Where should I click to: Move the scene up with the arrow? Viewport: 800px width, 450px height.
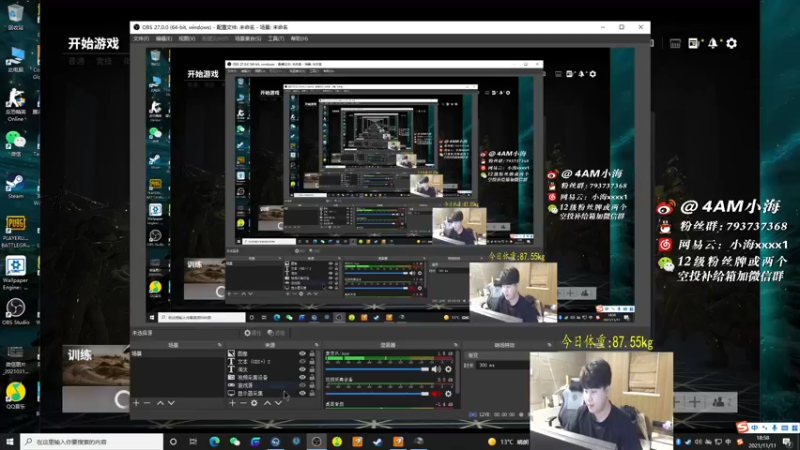(160, 403)
